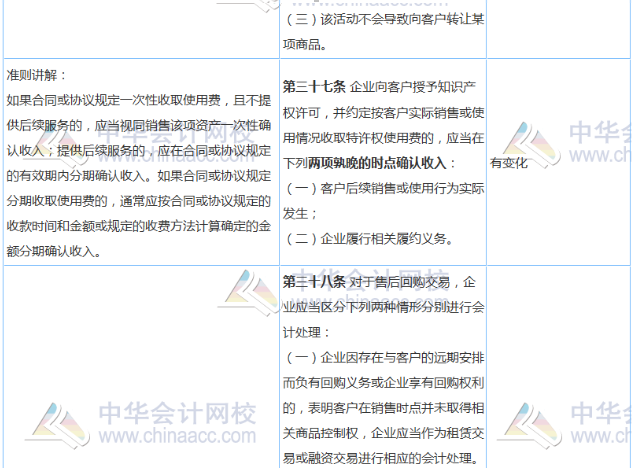Select the bold text '第三十七条'

tap(314, 87)
